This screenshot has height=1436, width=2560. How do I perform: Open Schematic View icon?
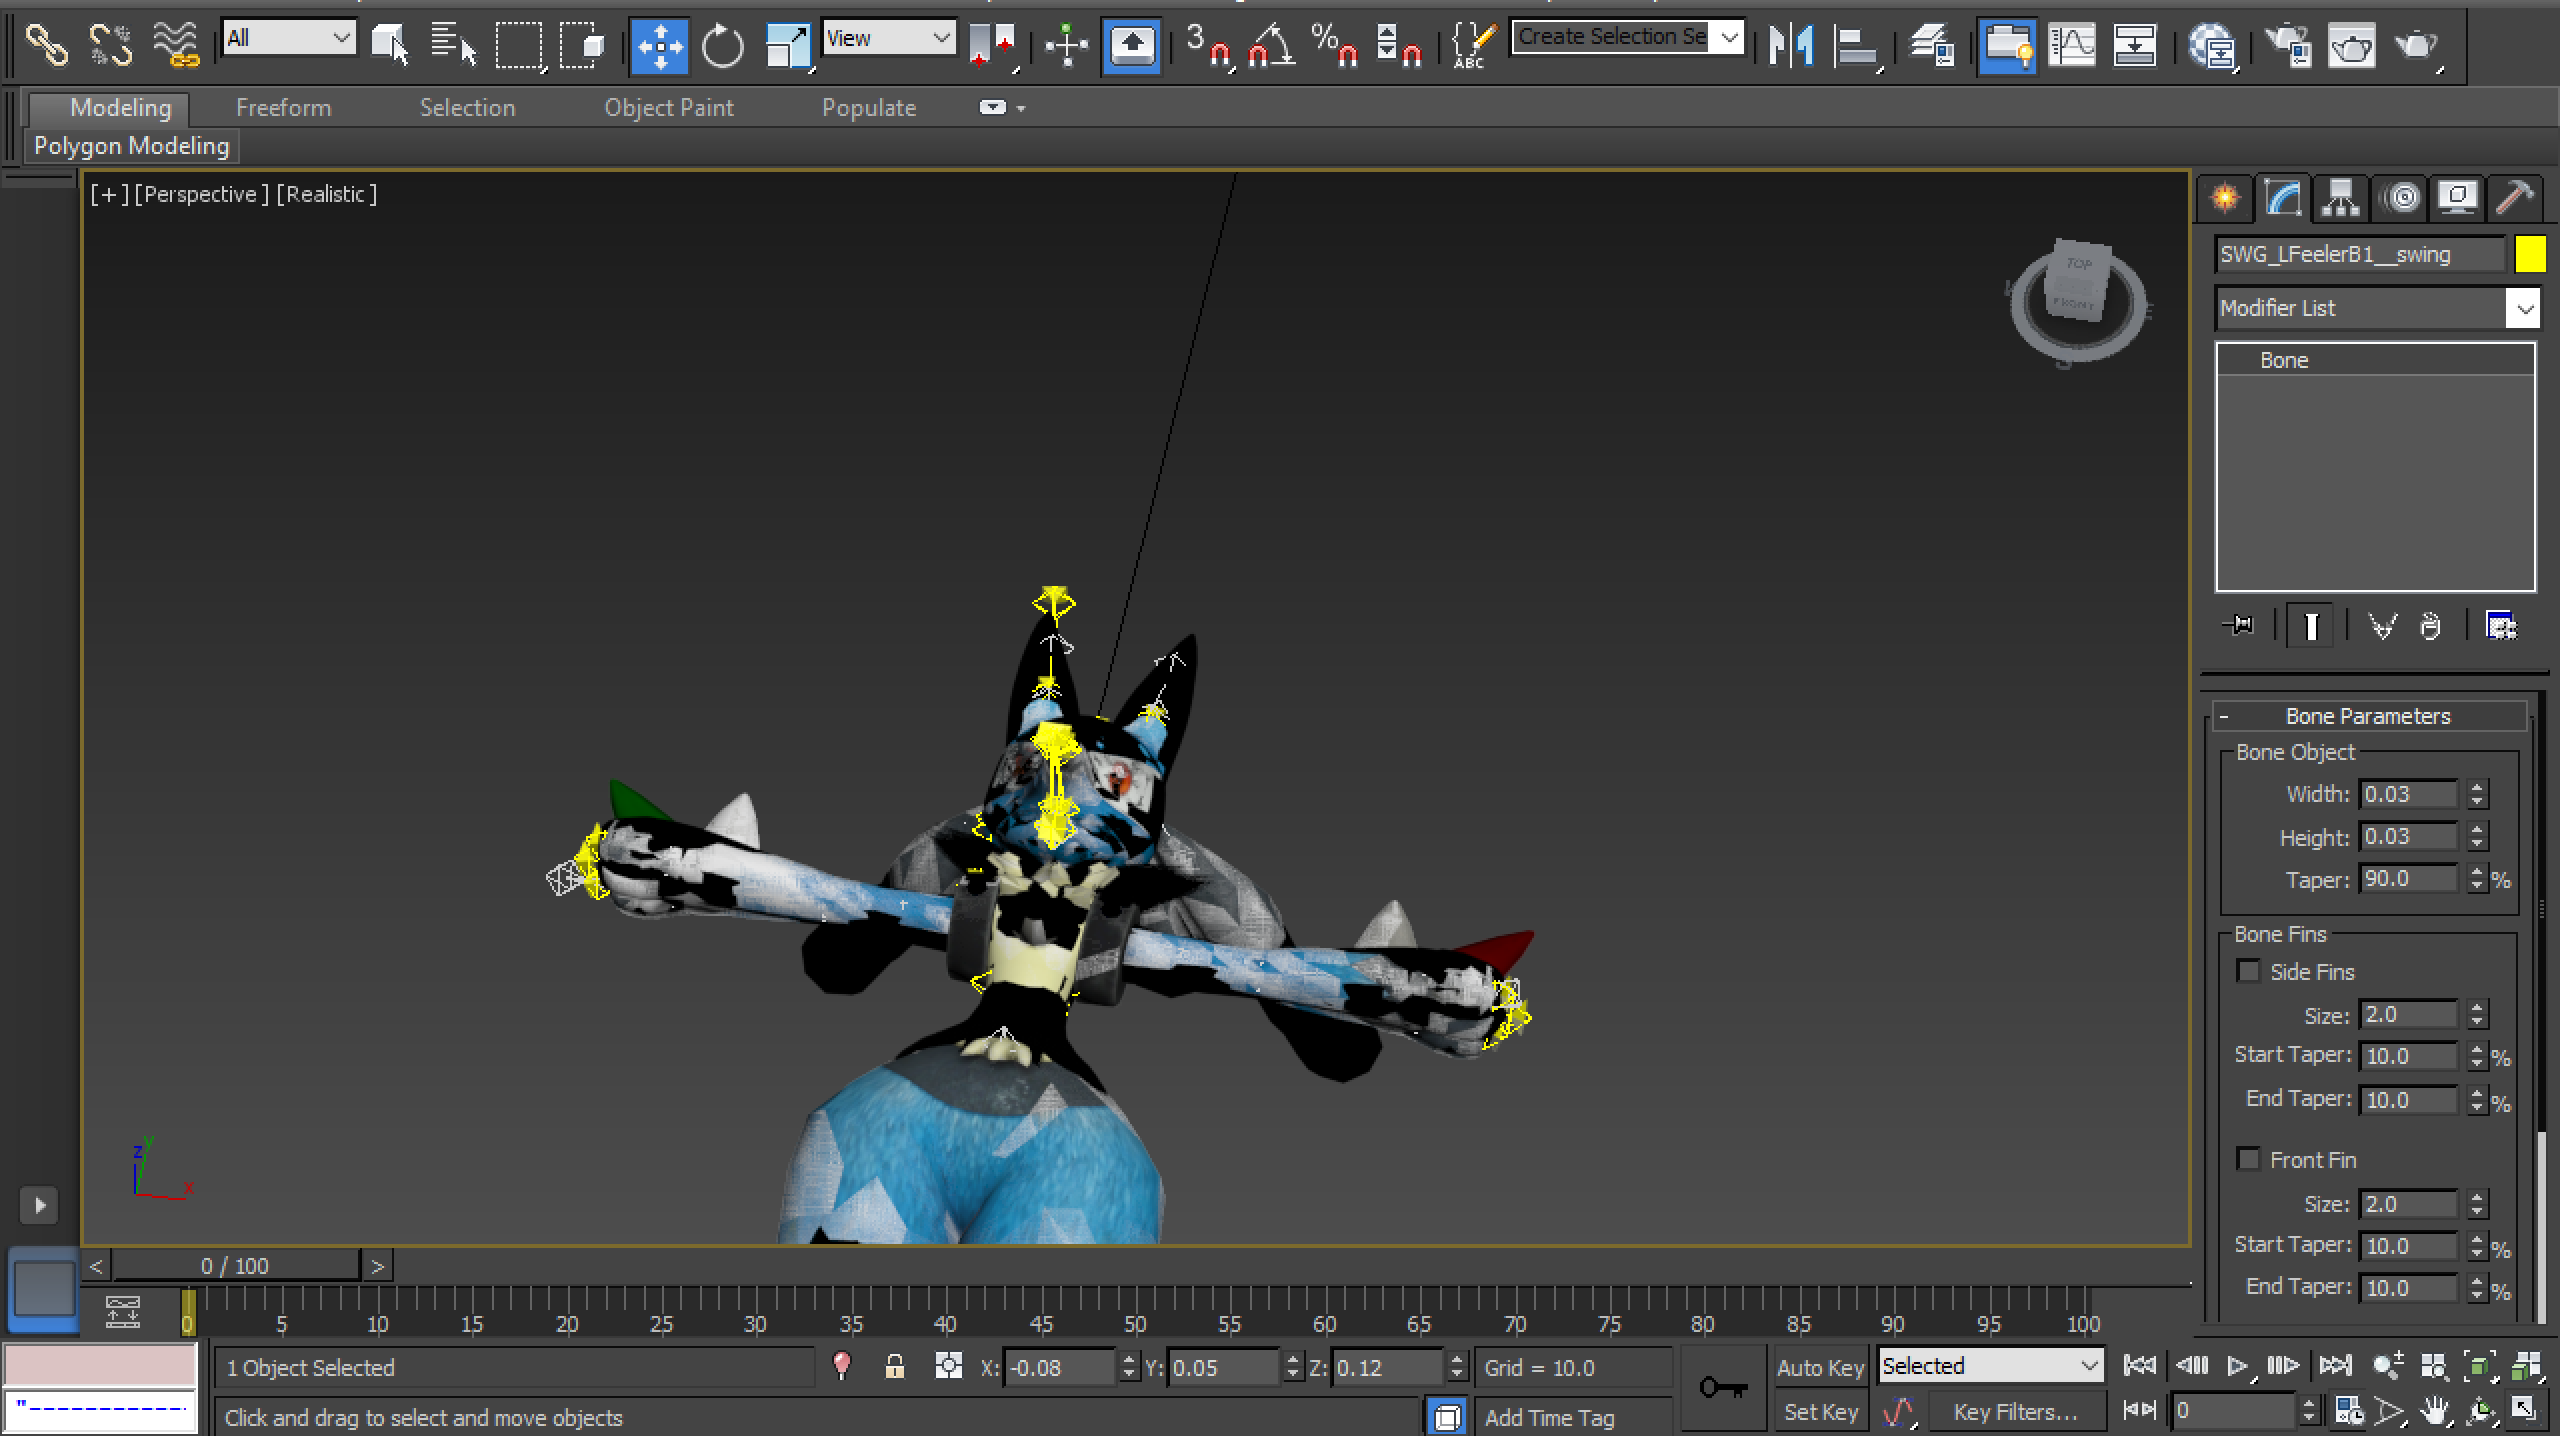pos(2135,45)
